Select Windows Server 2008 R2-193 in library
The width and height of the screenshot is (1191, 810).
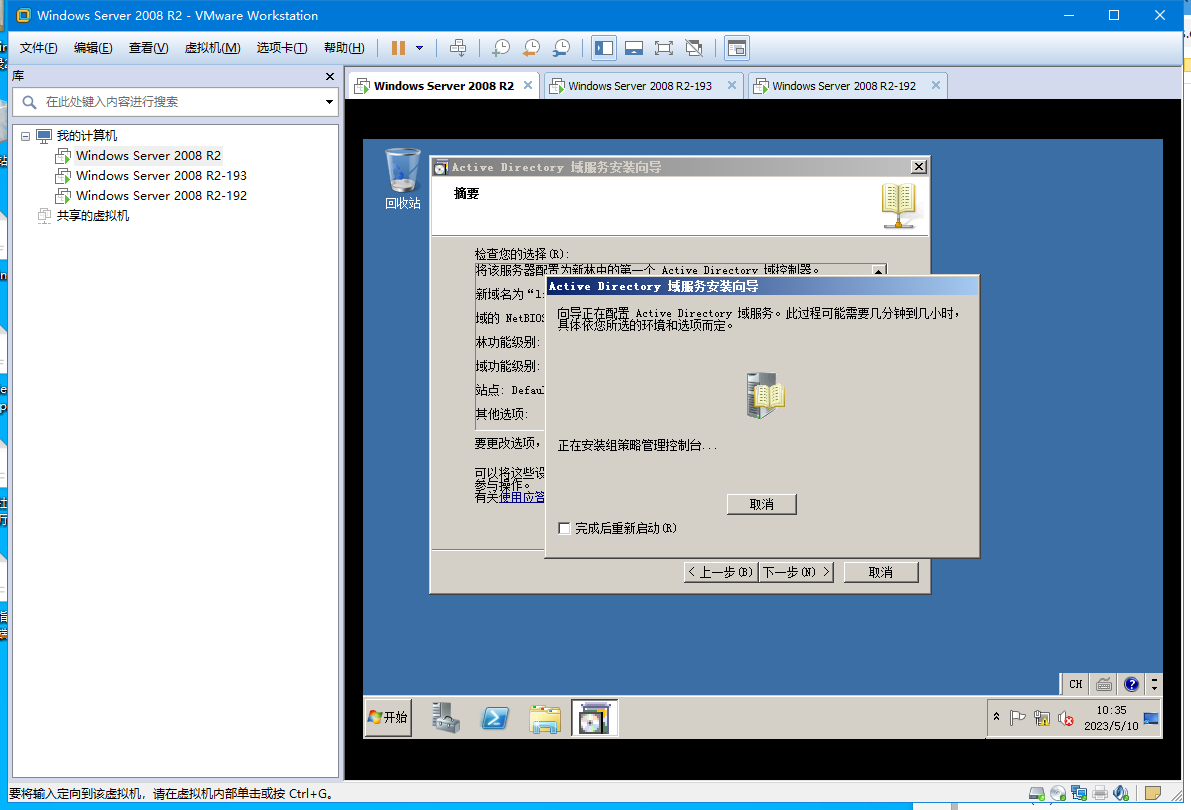[161, 176]
